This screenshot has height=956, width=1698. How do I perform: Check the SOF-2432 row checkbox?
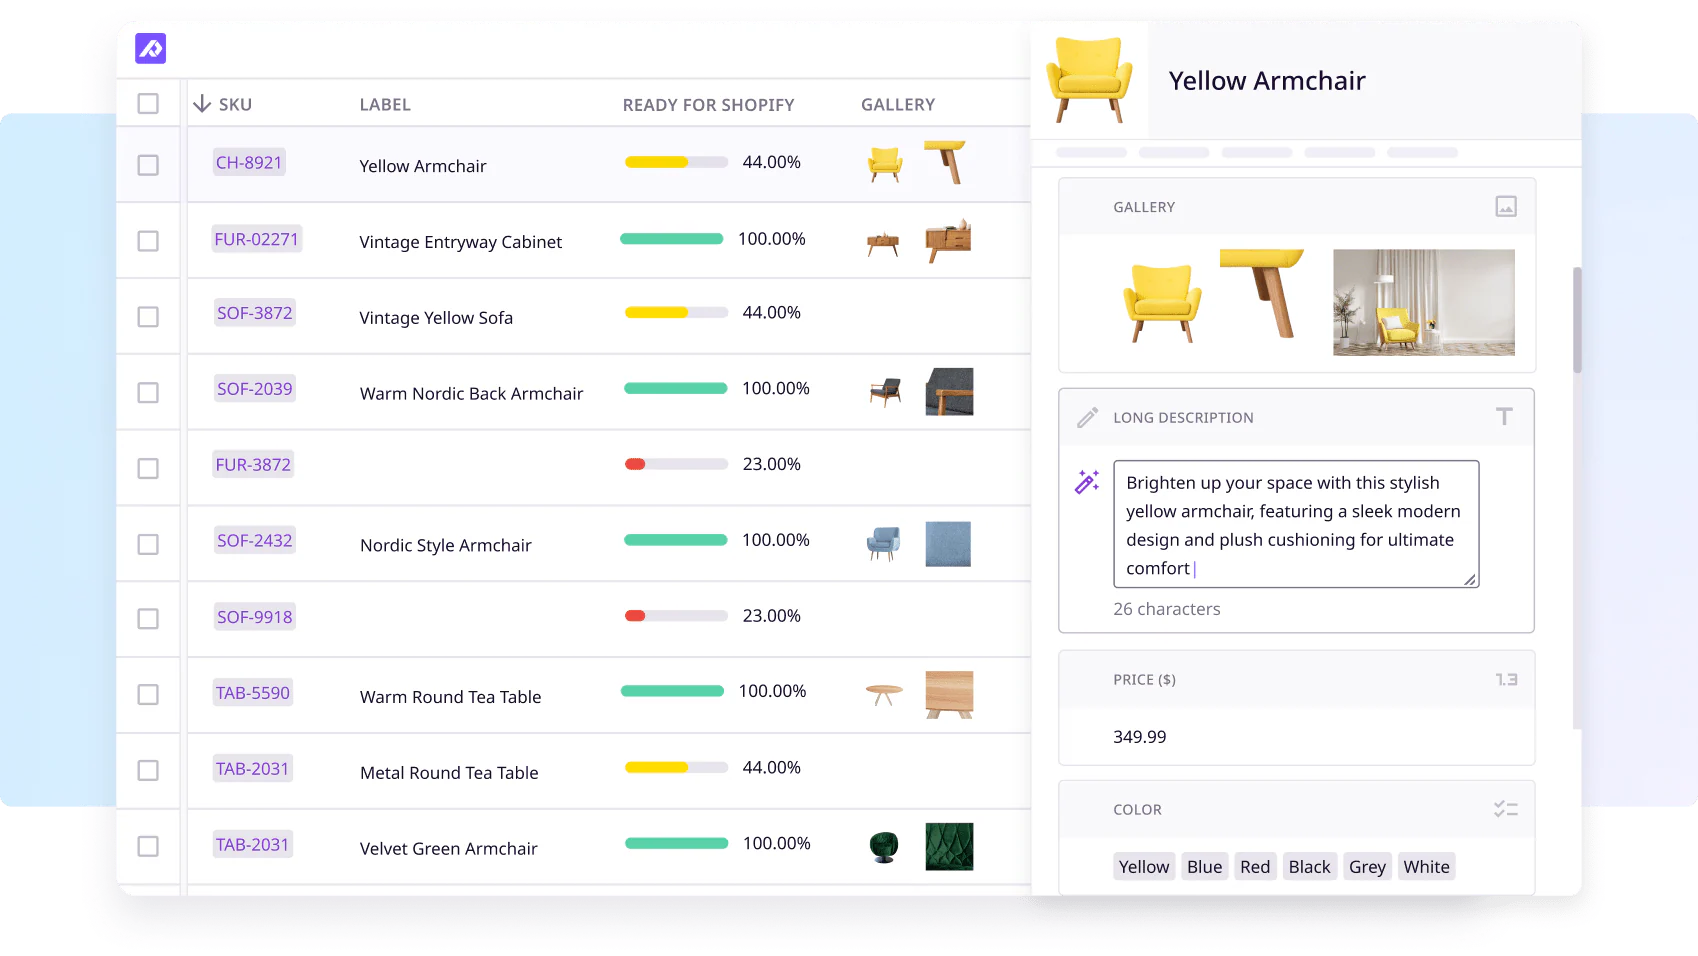(x=148, y=544)
